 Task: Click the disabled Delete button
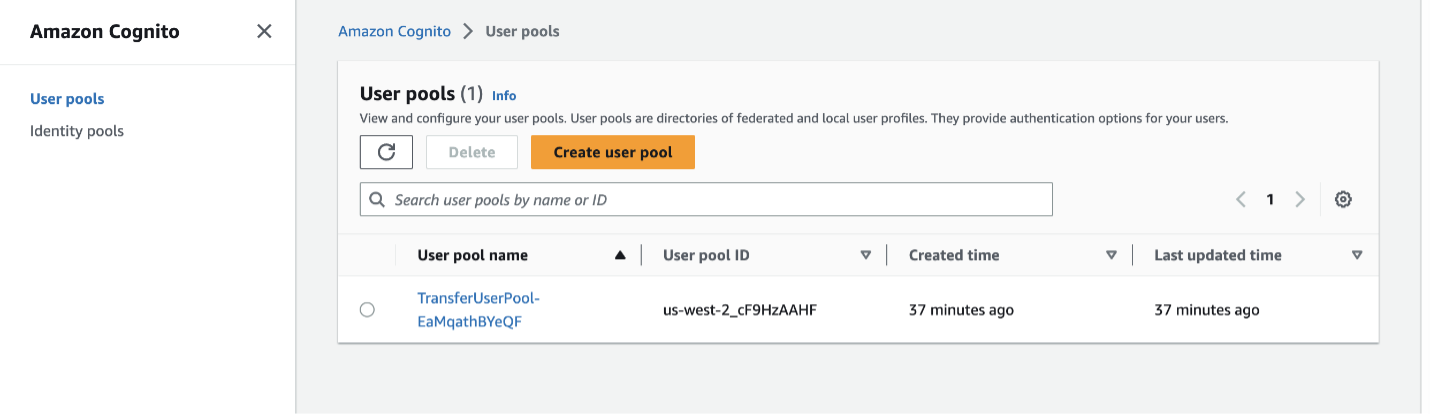point(472,152)
